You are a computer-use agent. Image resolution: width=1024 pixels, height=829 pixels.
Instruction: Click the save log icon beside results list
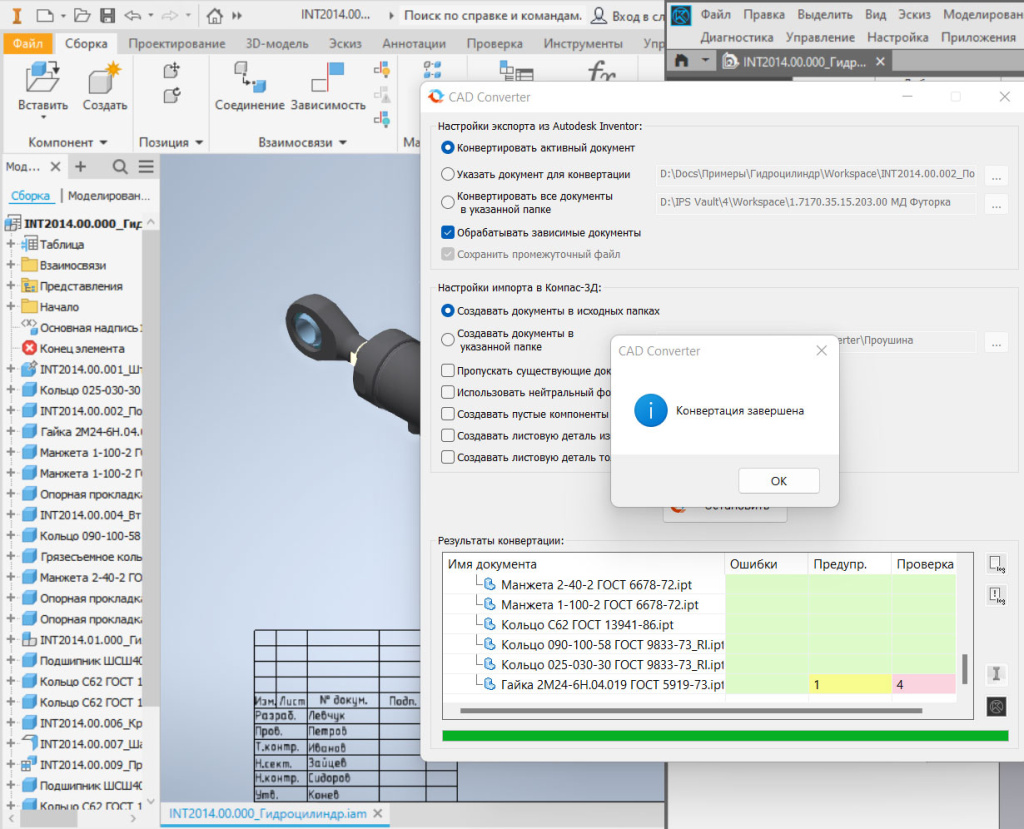click(x=996, y=563)
